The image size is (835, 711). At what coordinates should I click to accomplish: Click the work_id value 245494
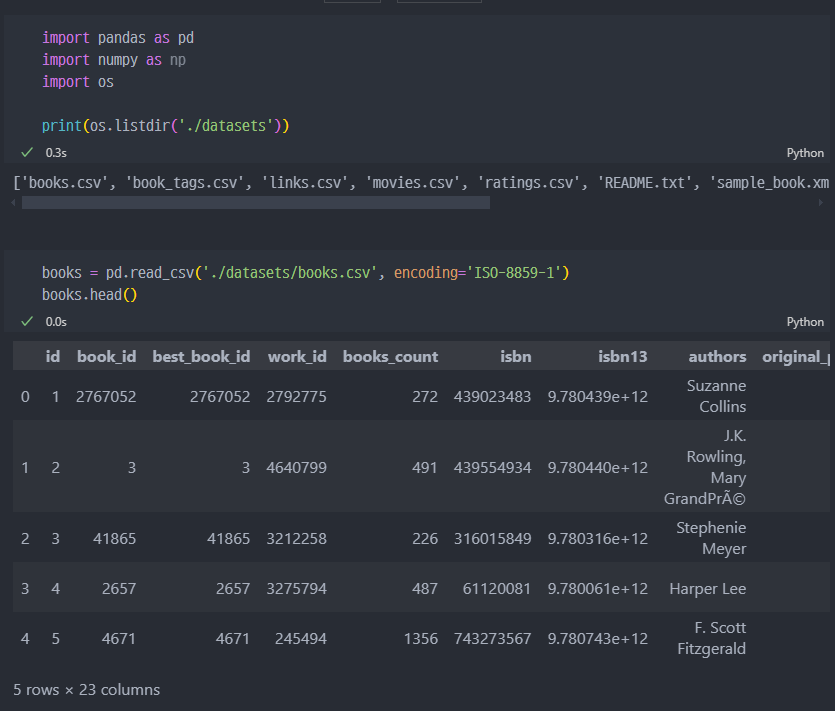(x=300, y=639)
